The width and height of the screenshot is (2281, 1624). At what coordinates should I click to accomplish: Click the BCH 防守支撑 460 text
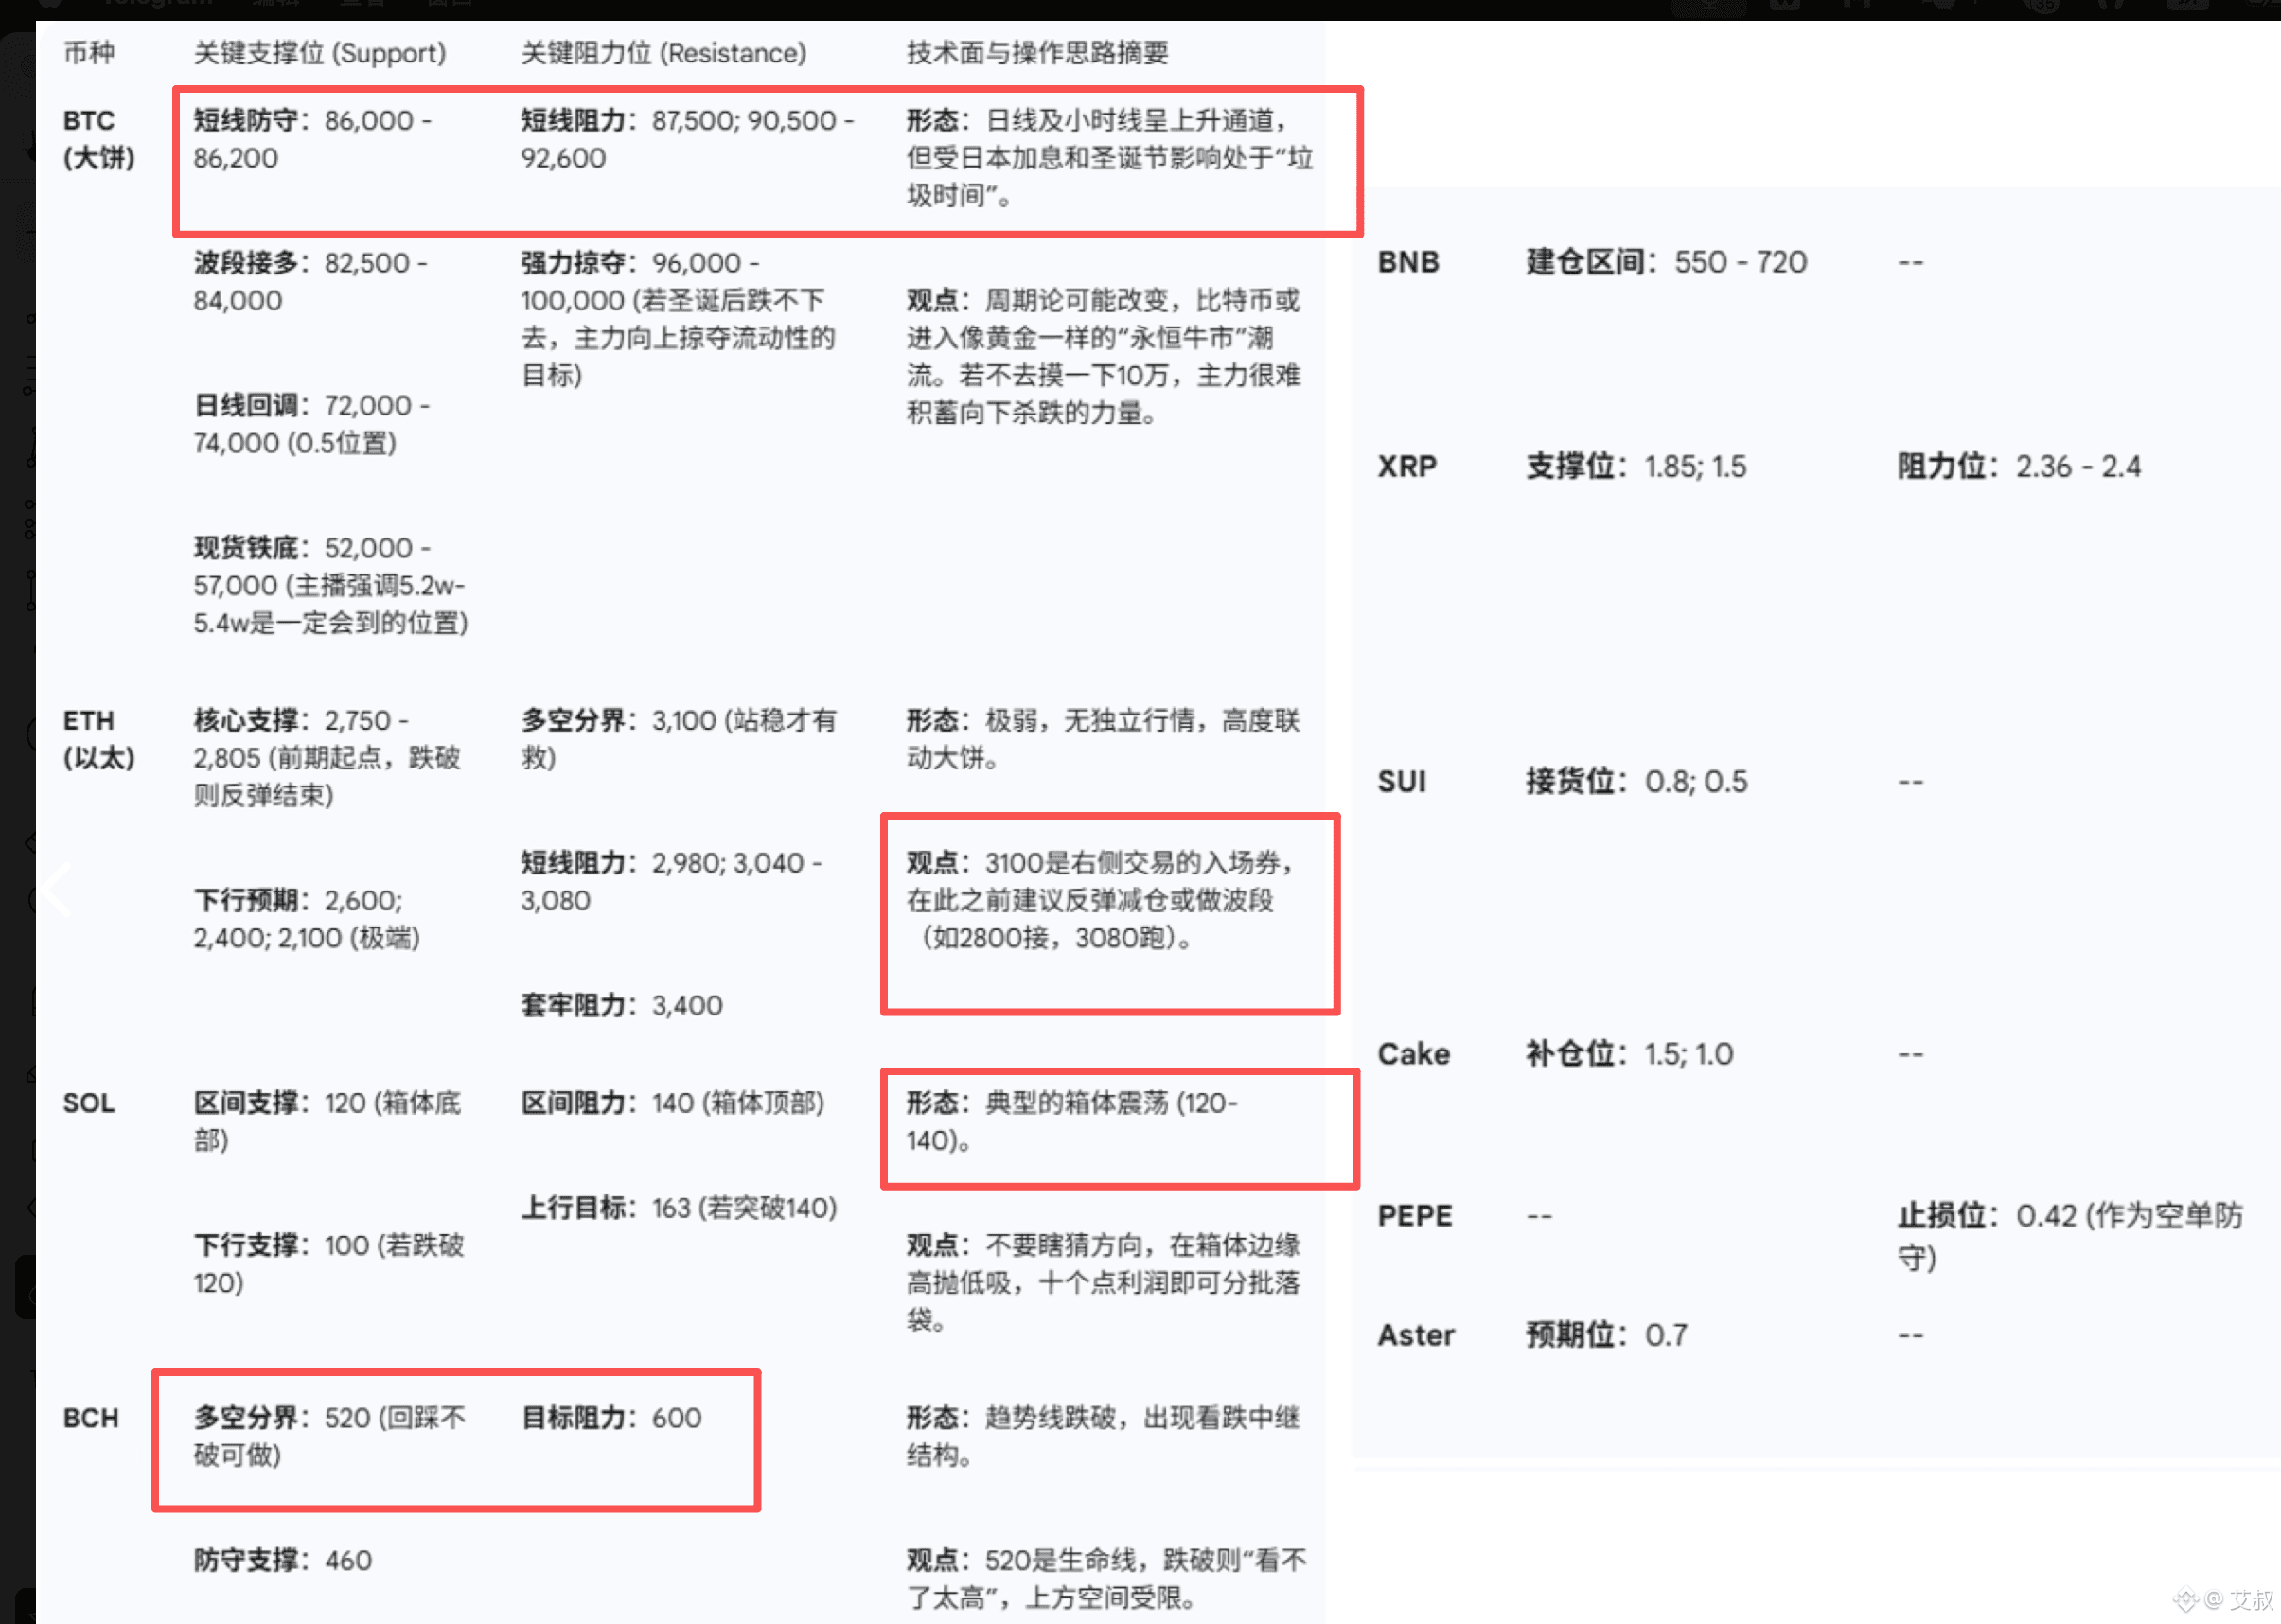tap(283, 1561)
